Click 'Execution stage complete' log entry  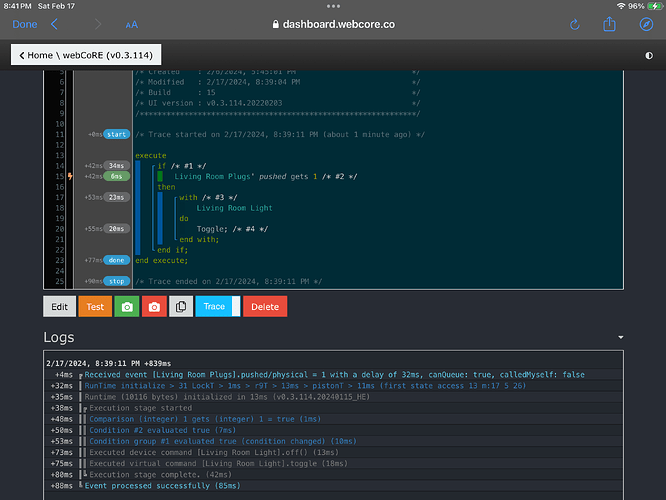pos(161,475)
